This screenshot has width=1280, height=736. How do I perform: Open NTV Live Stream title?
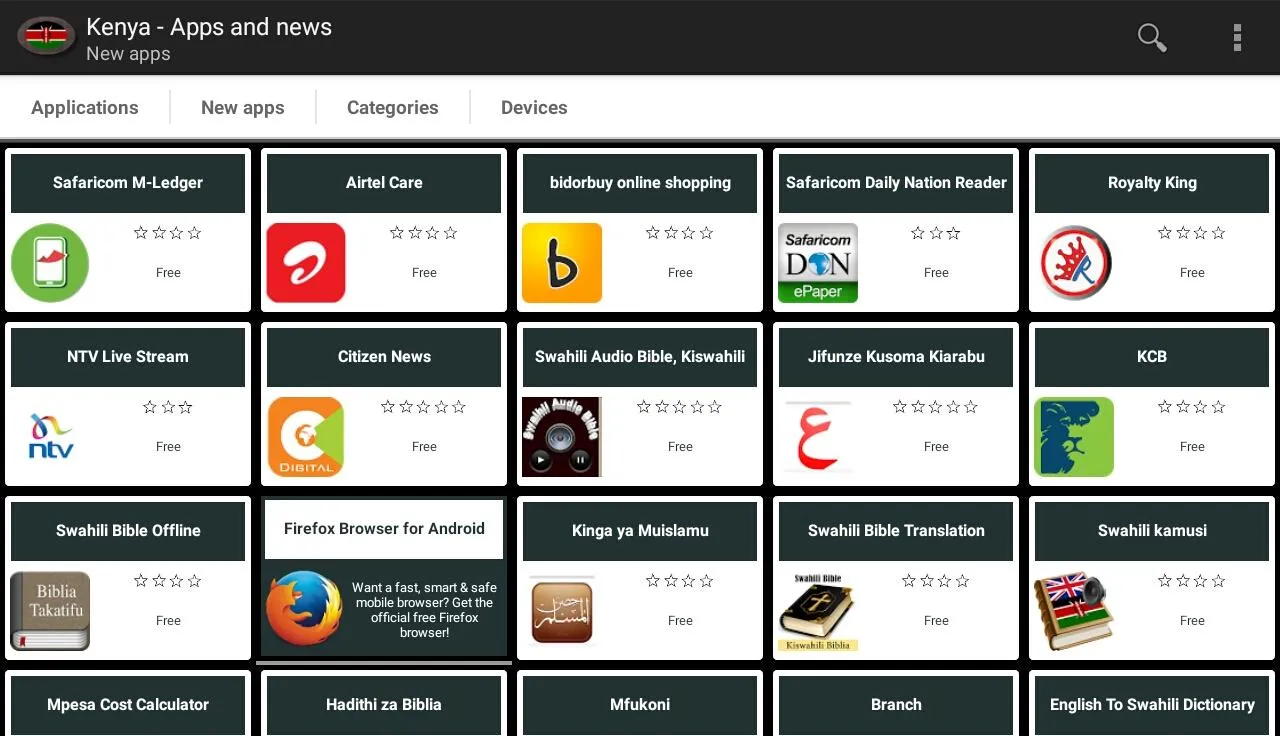(x=128, y=357)
